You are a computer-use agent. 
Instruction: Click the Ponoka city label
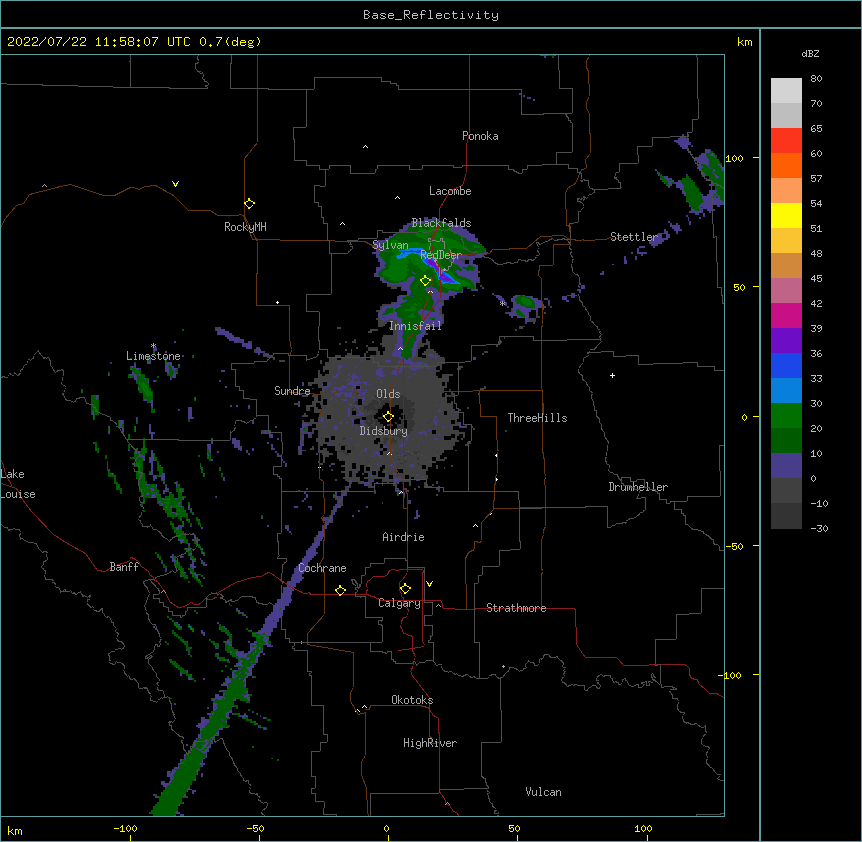(x=480, y=136)
